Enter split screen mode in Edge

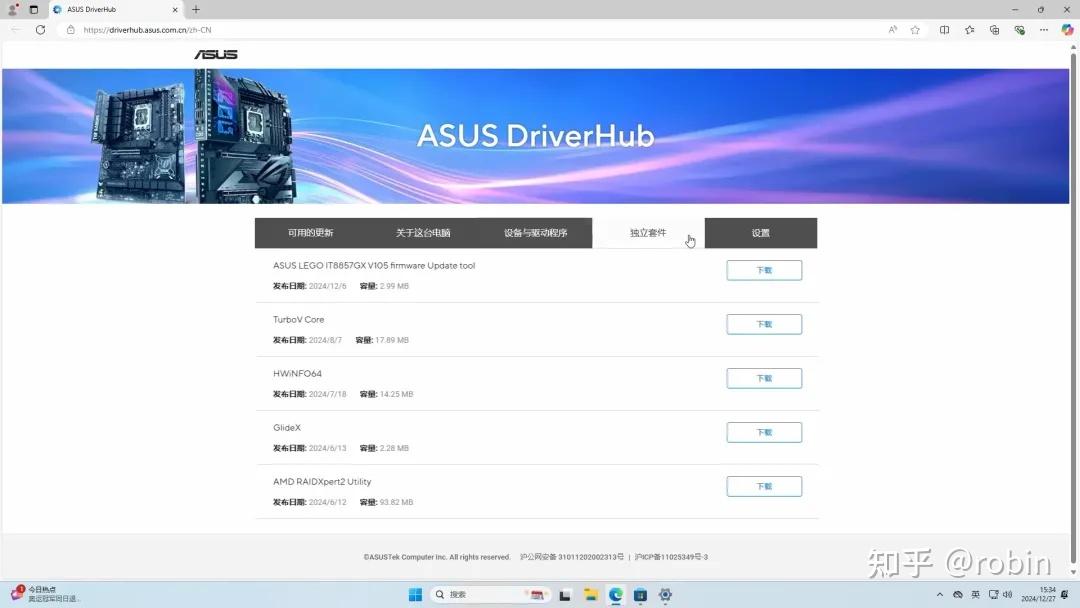coord(944,30)
